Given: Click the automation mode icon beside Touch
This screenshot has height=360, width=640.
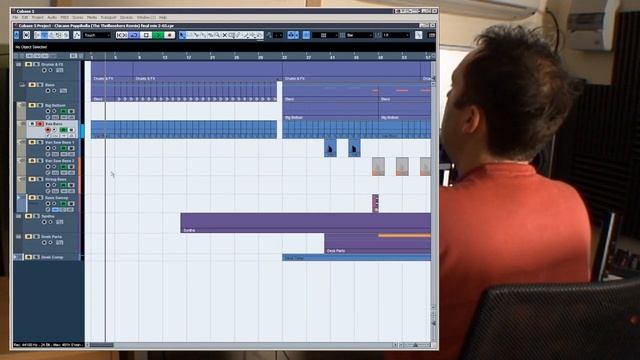Looking at the screenshot, I should [77, 35].
